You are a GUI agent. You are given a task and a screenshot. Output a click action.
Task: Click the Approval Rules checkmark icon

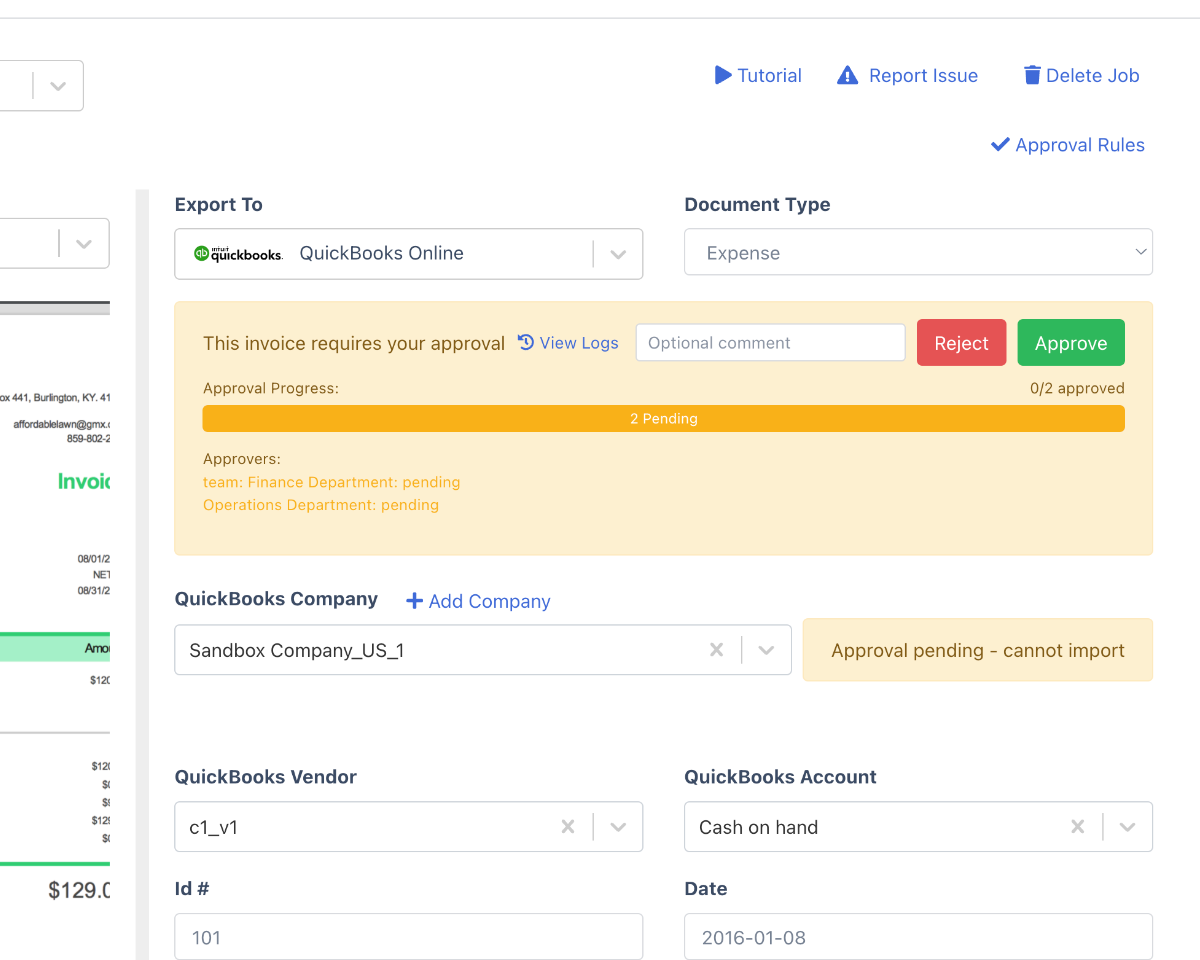coord(999,144)
